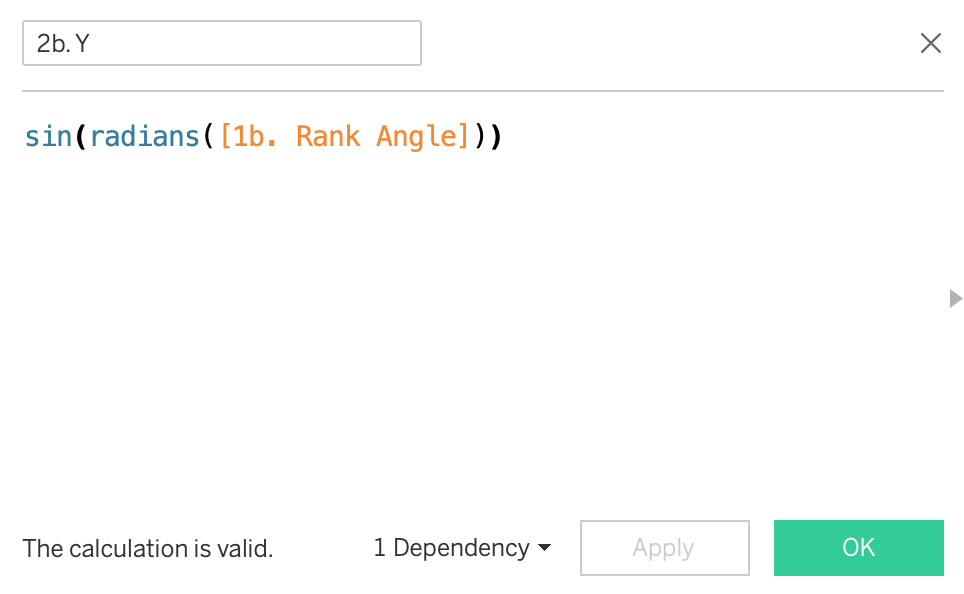
Task: Click the calculation name field 2b. Y
Action: 221,44
